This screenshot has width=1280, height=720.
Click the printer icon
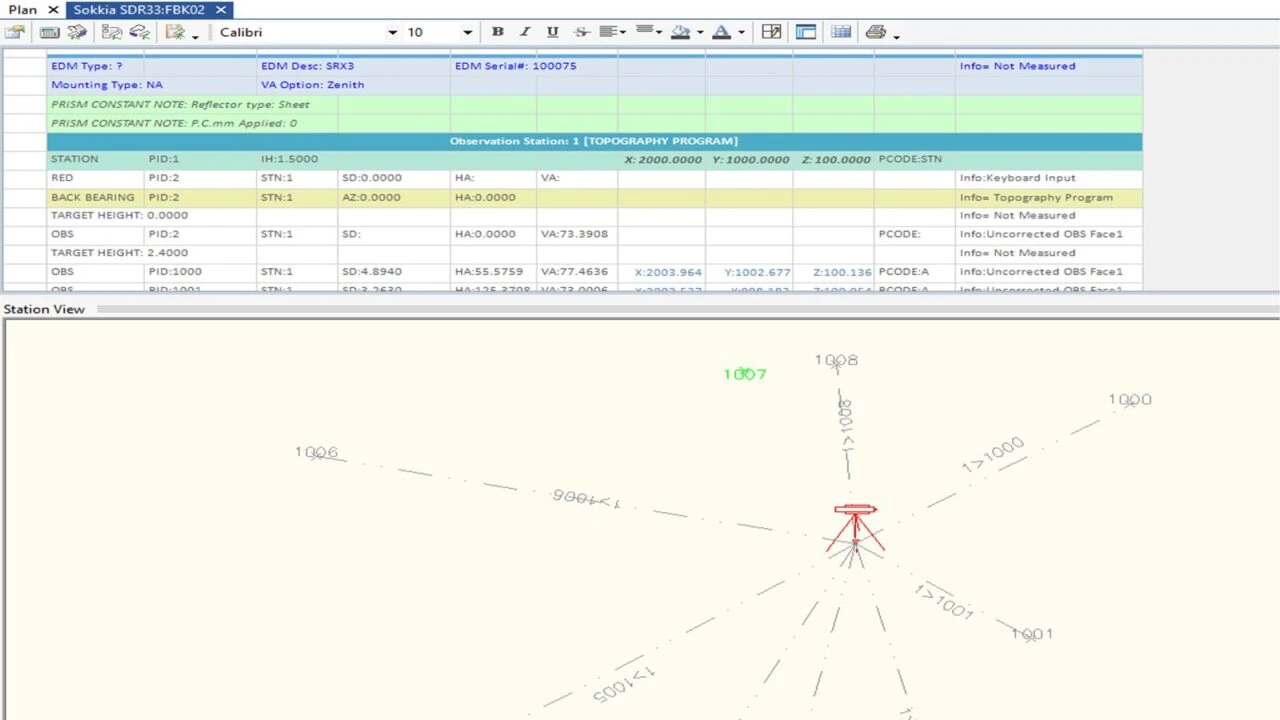tap(876, 32)
